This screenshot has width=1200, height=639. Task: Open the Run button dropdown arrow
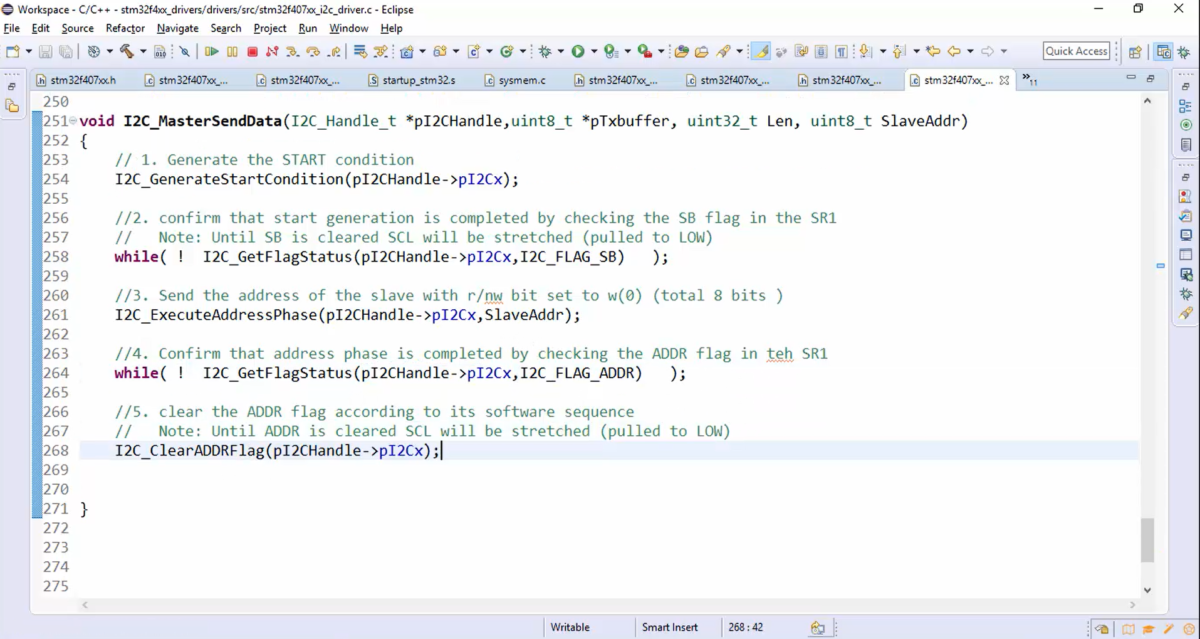594,51
